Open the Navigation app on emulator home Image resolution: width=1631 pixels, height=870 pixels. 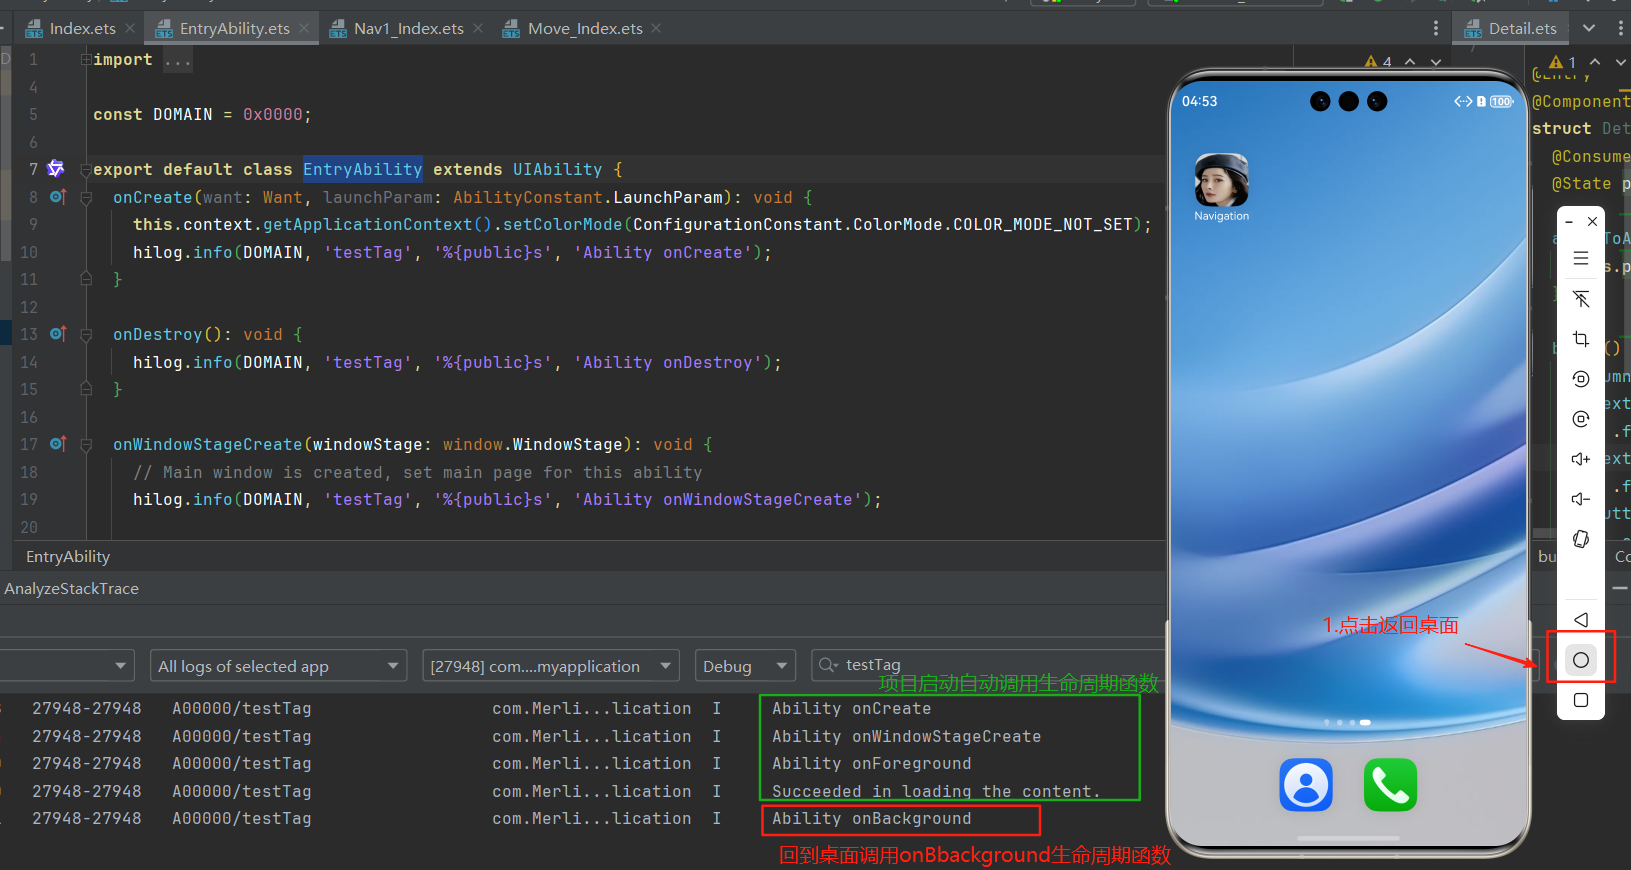pos(1221,187)
